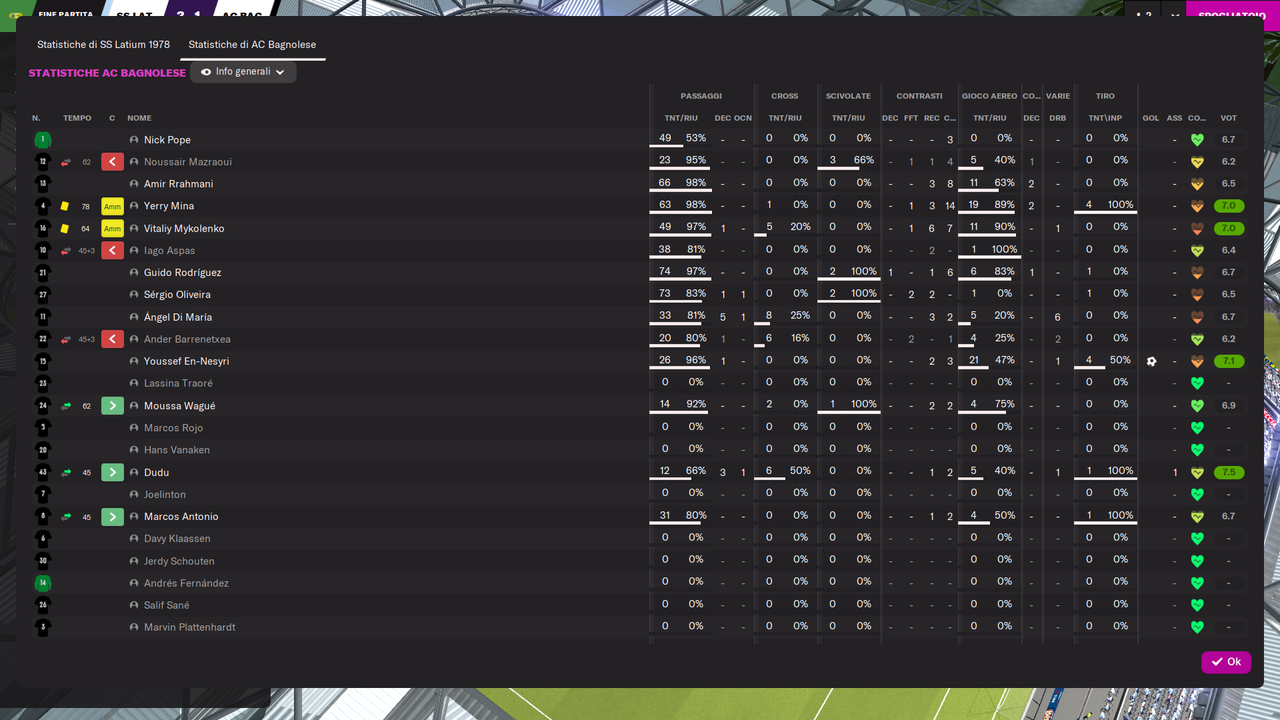Open Guido Rodríguez's player profile link
Image resolution: width=1280 pixels, height=720 pixels.
183,273
